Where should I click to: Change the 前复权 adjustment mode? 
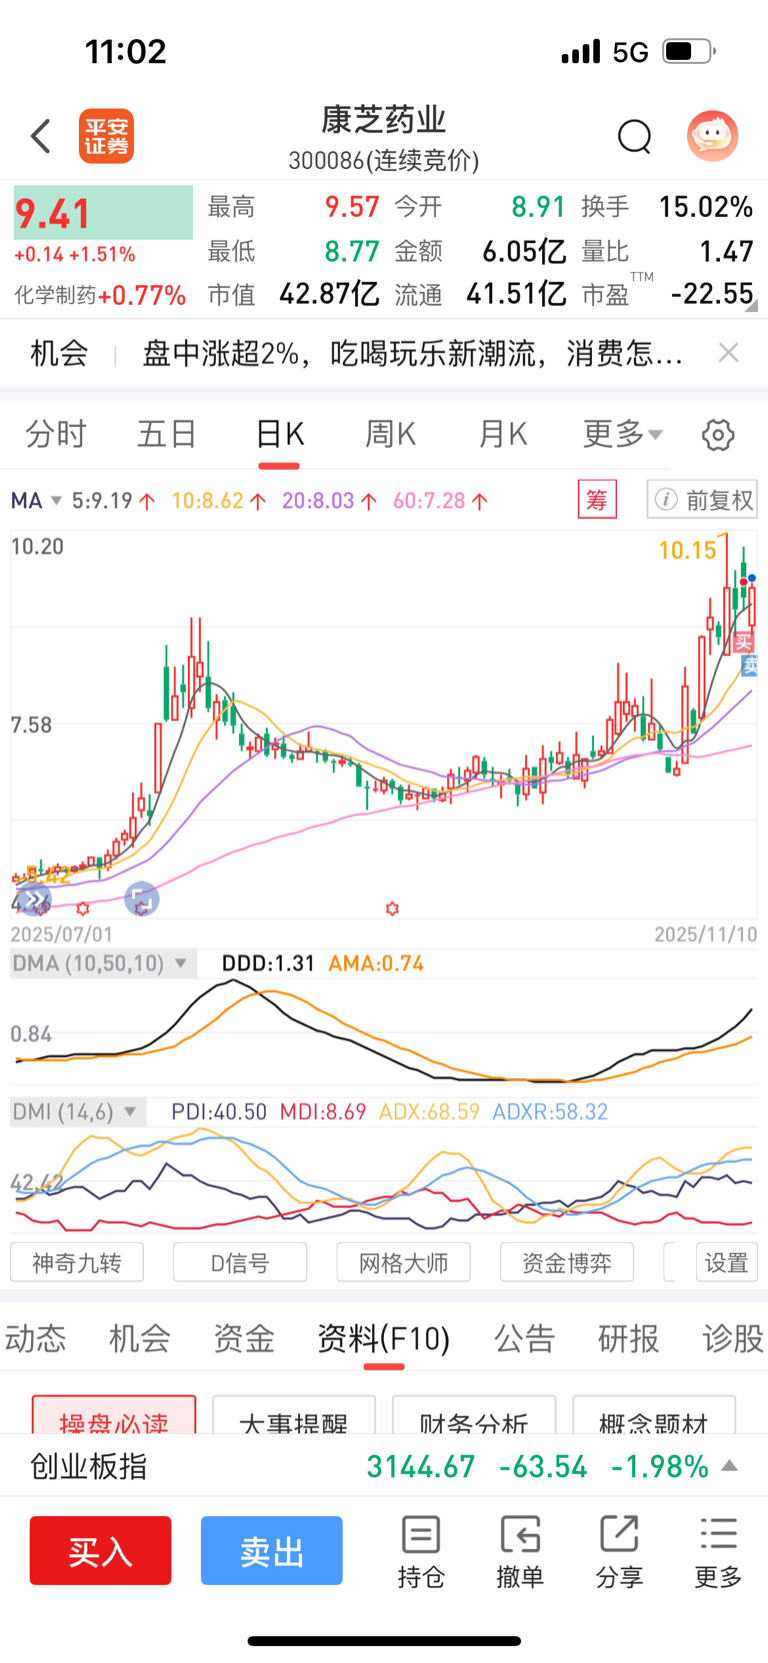pyautogui.click(x=702, y=500)
